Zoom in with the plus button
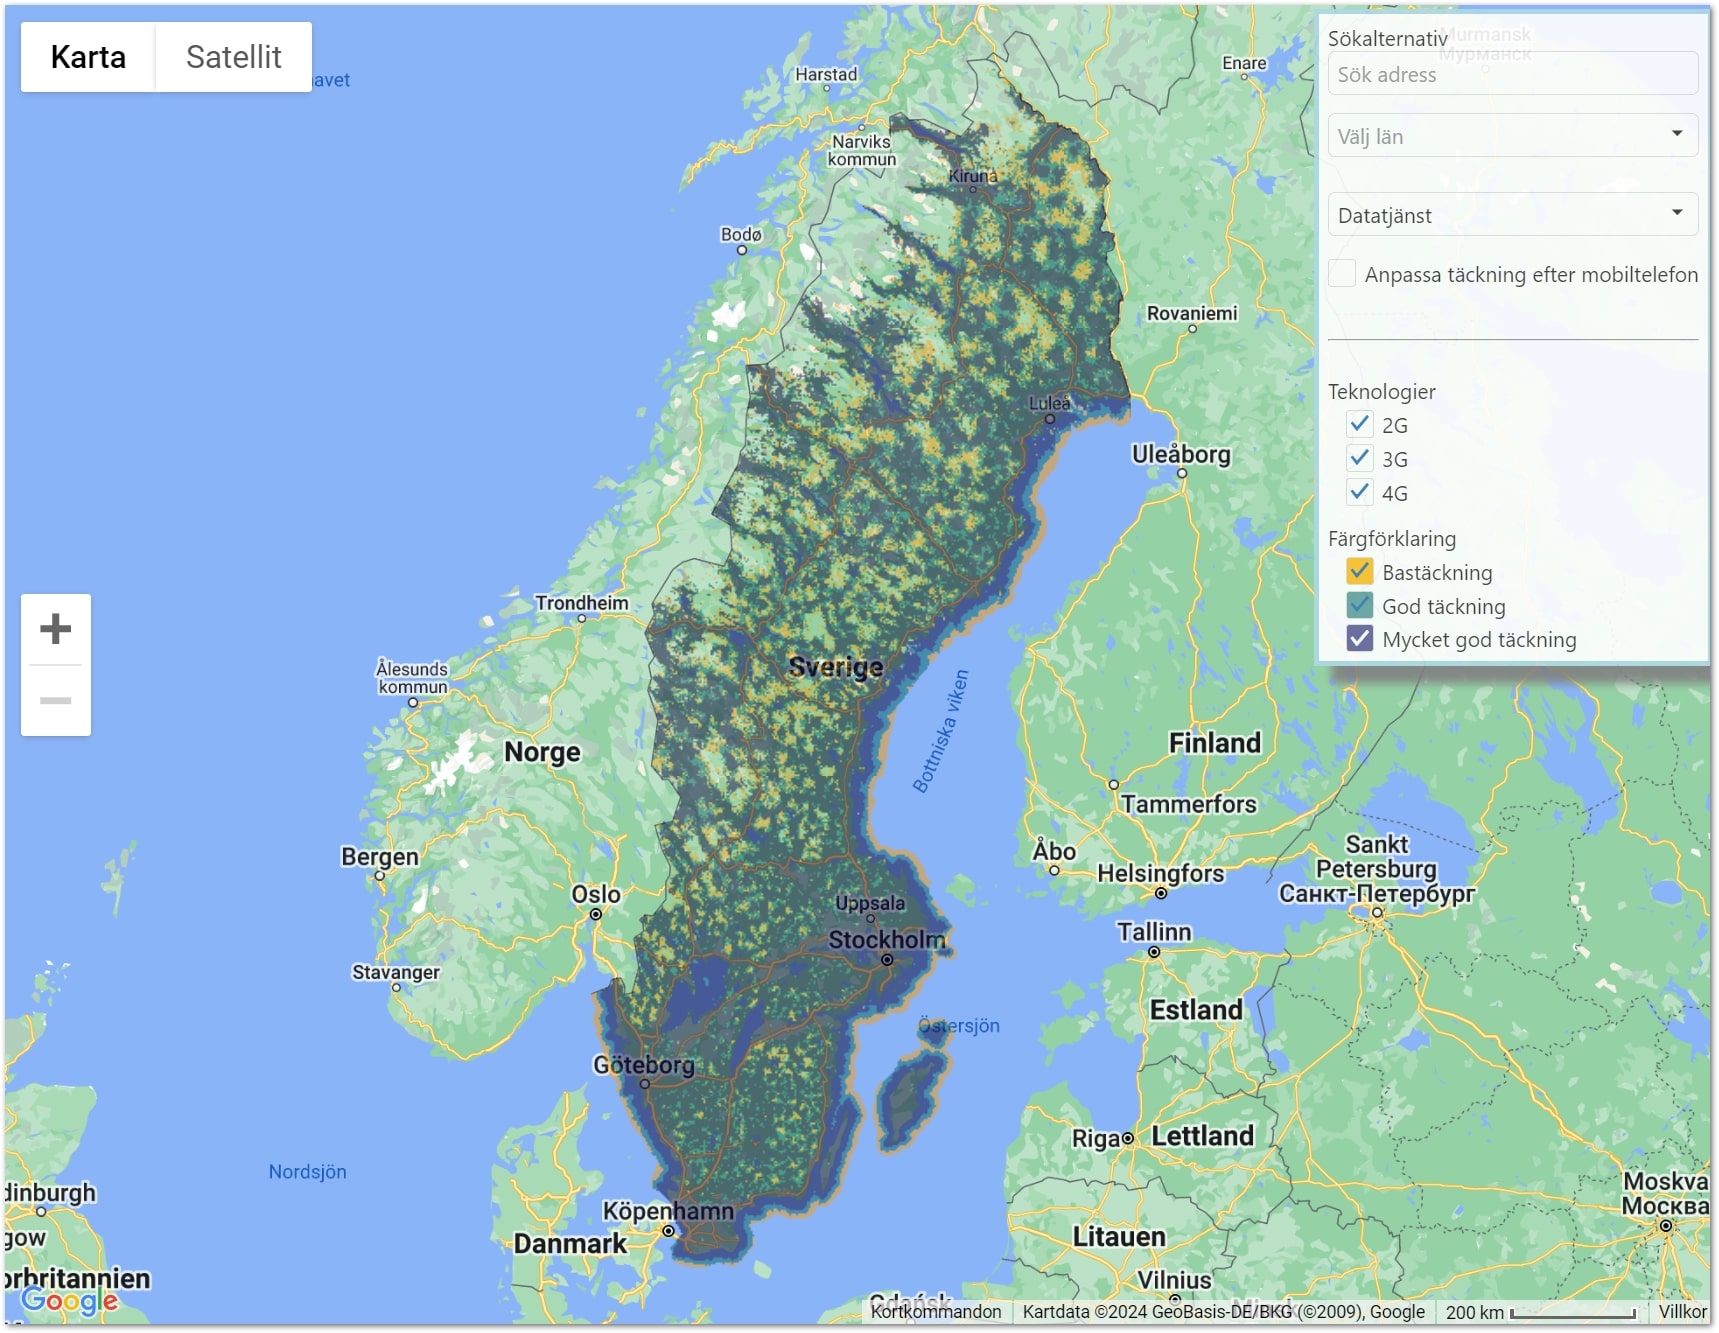1719x1333 pixels. (x=56, y=629)
